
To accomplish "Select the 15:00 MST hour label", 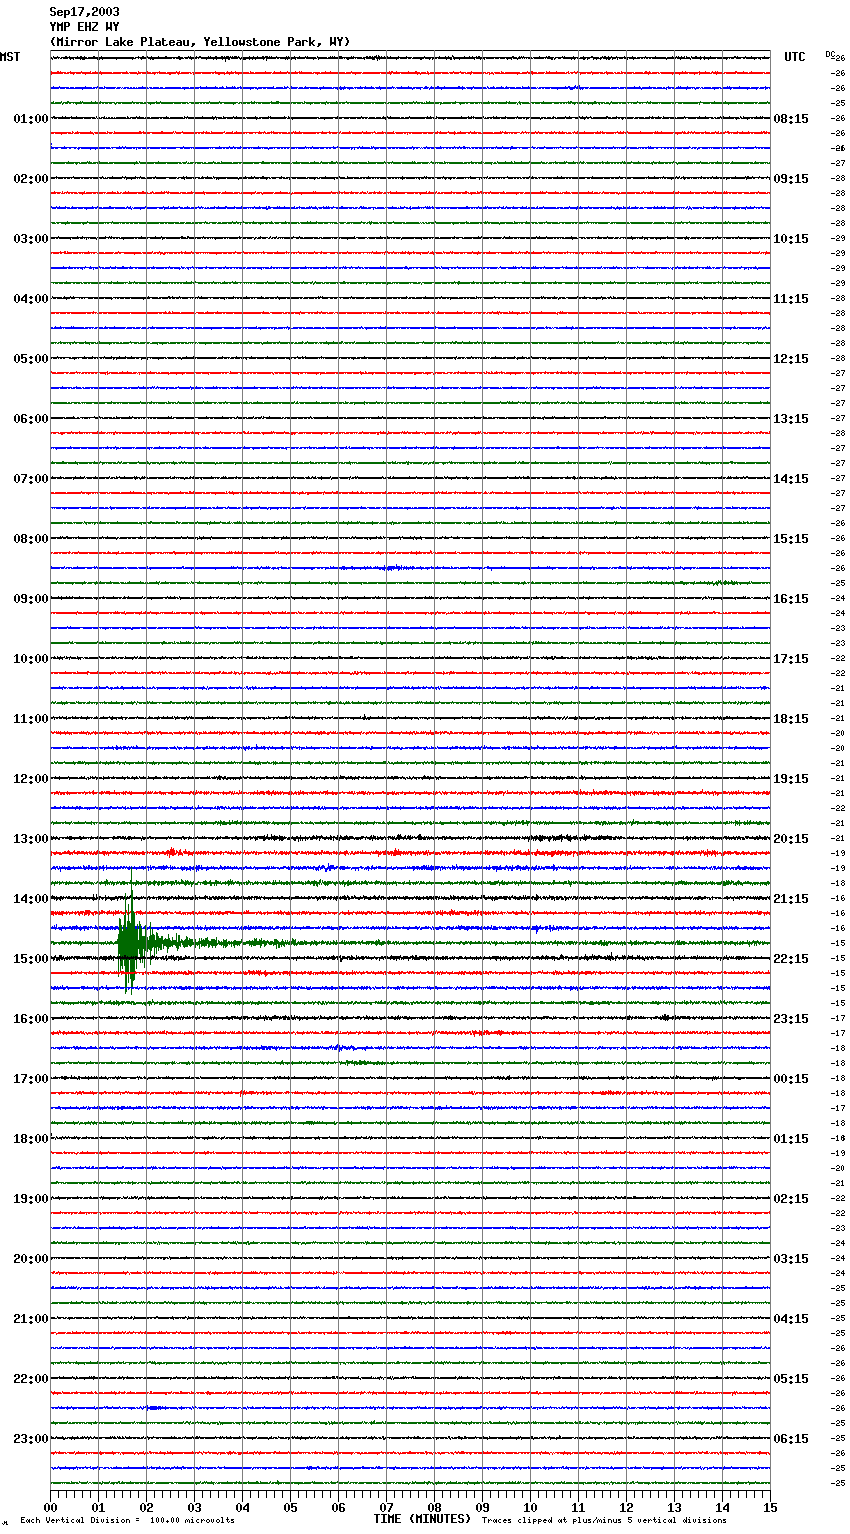I will 31,959.
